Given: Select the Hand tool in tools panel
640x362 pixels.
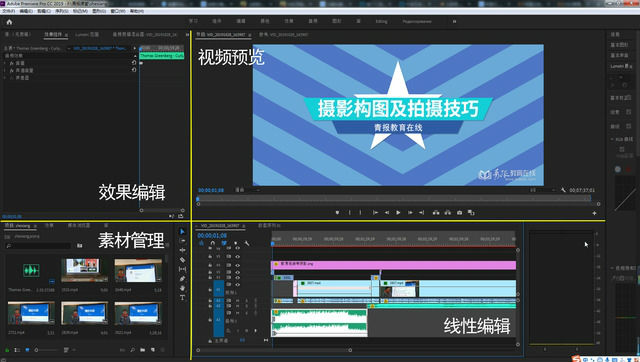Looking at the screenshot, I should [182, 288].
